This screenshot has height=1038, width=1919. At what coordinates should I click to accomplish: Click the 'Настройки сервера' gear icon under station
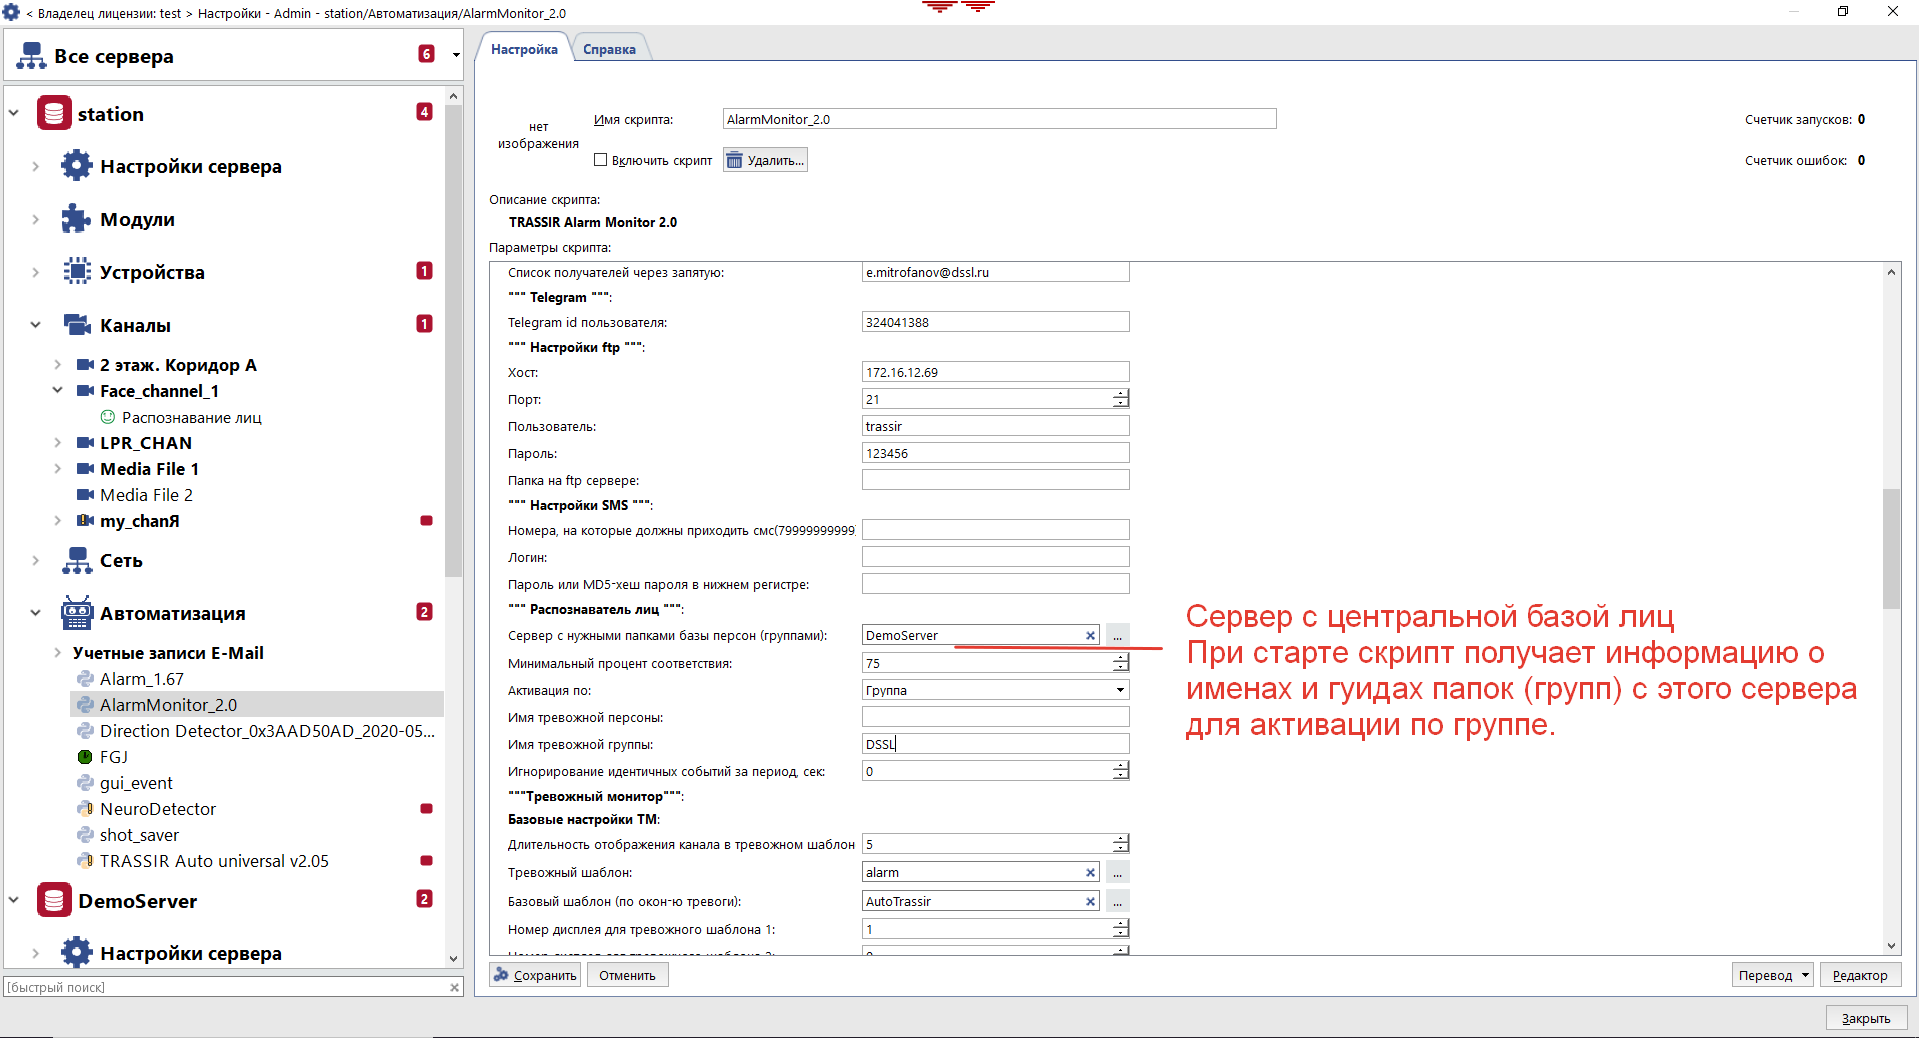(x=76, y=165)
